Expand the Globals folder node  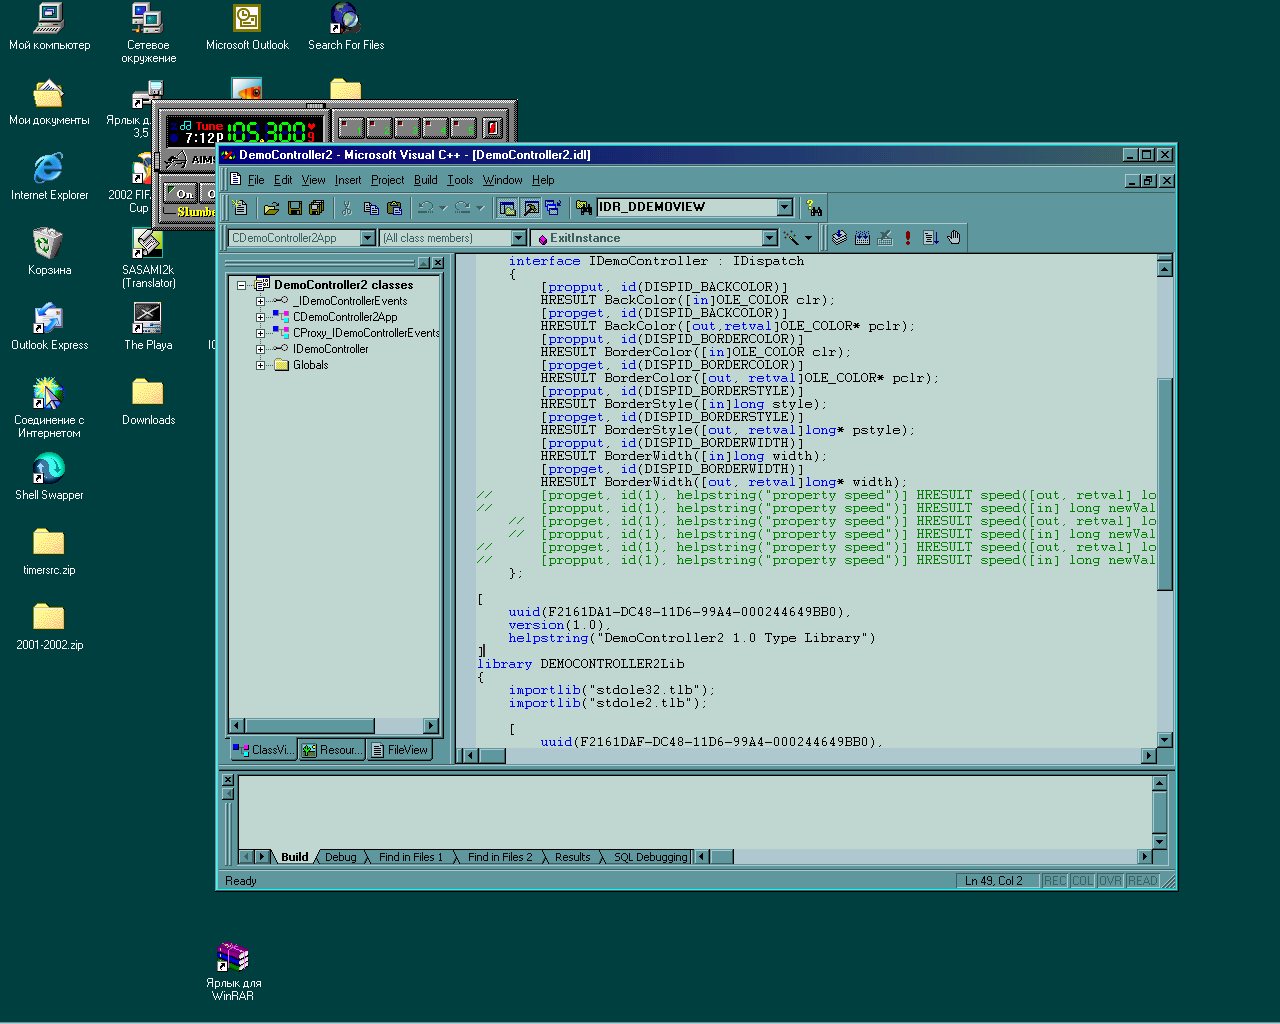(x=260, y=365)
